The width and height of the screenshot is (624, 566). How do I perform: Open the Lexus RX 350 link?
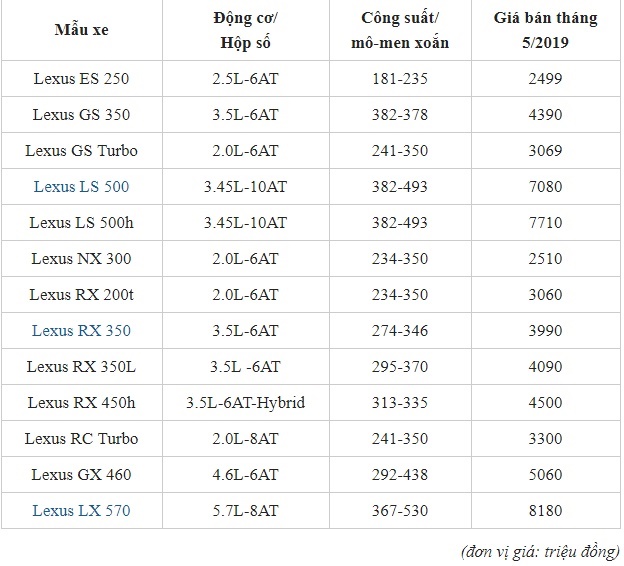(81, 331)
